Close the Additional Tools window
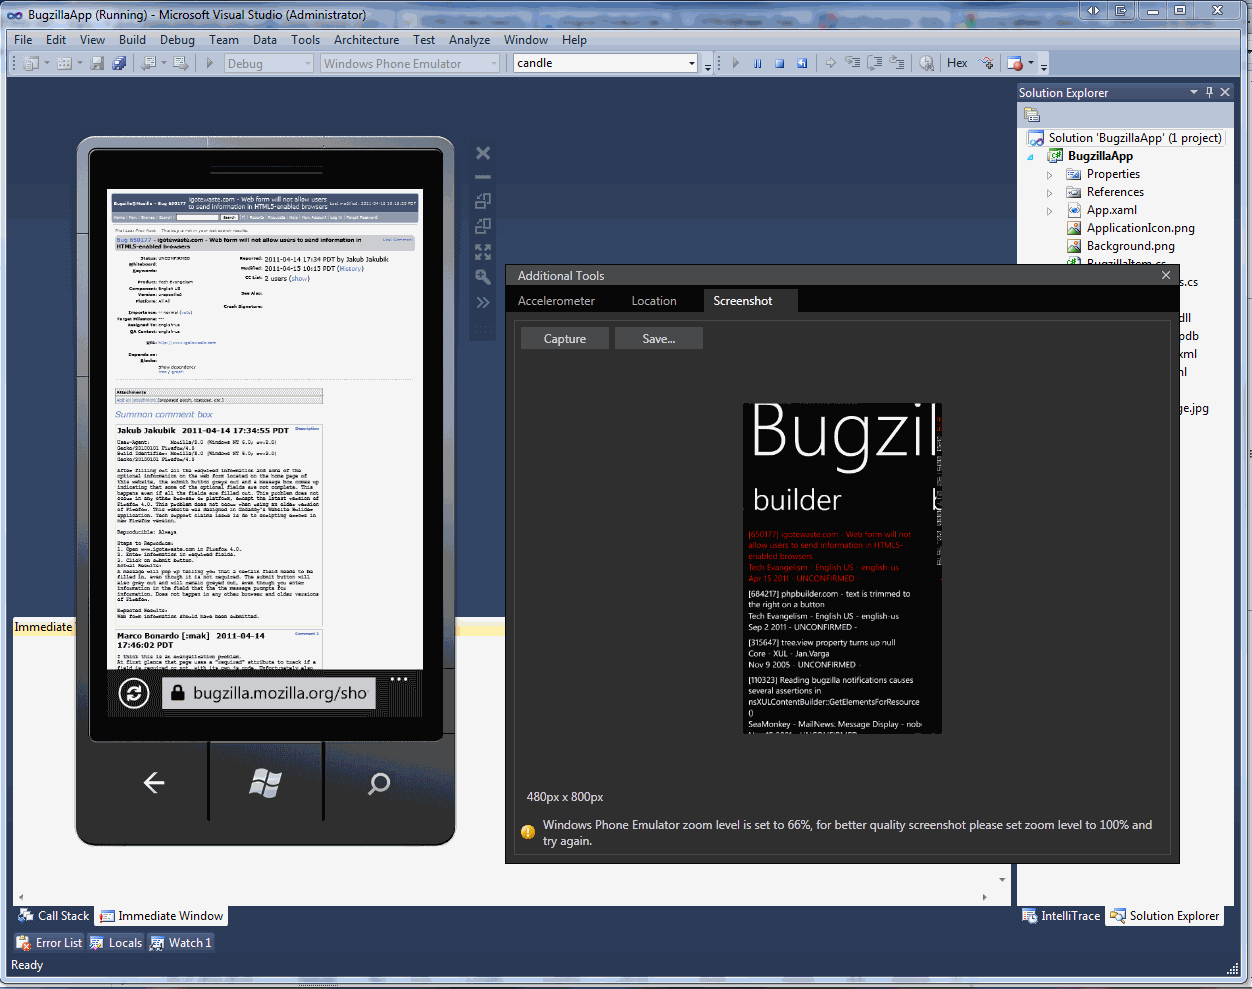 [x=1165, y=275]
